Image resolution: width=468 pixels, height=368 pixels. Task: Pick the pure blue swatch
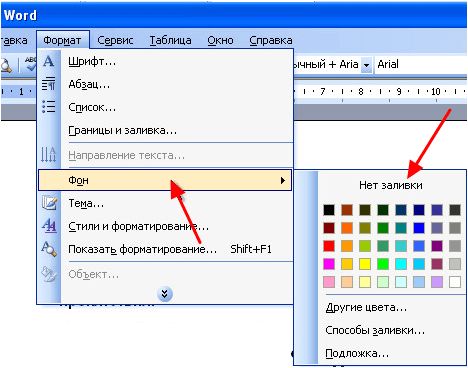point(419,228)
